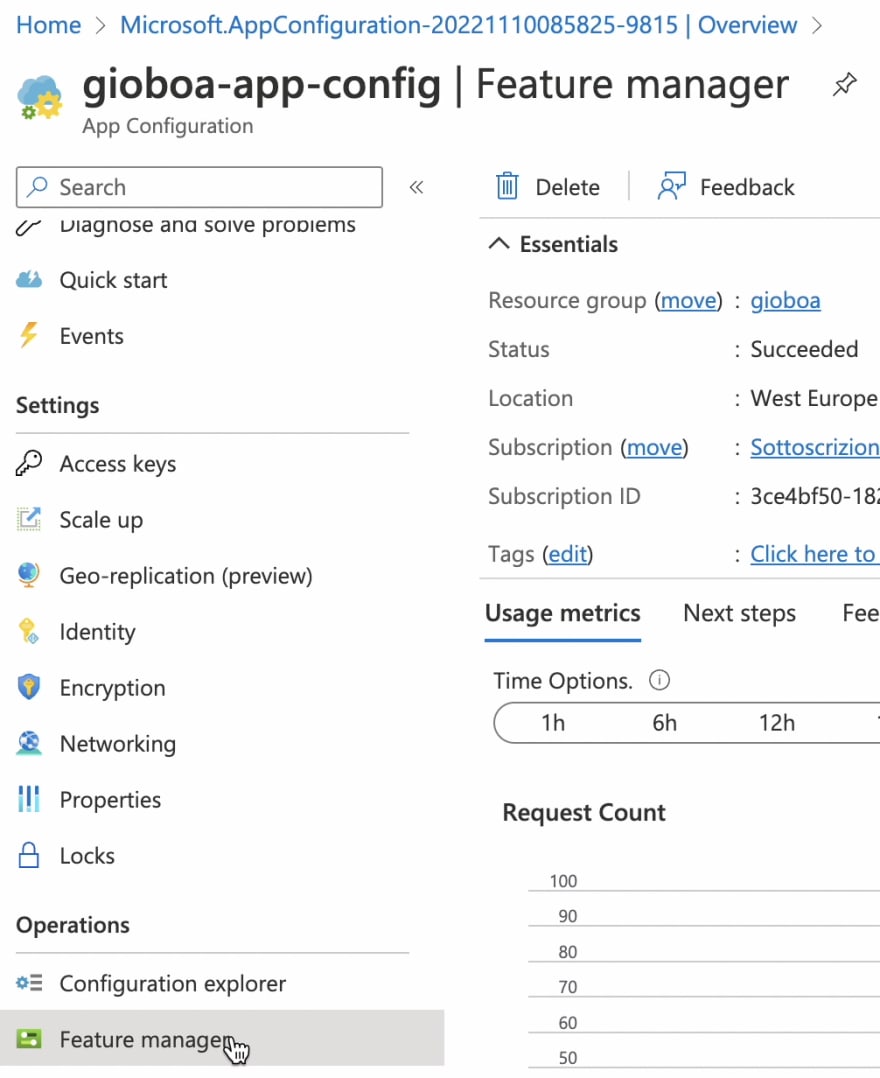
Task: Select the 6h time option
Action: pyautogui.click(x=664, y=723)
